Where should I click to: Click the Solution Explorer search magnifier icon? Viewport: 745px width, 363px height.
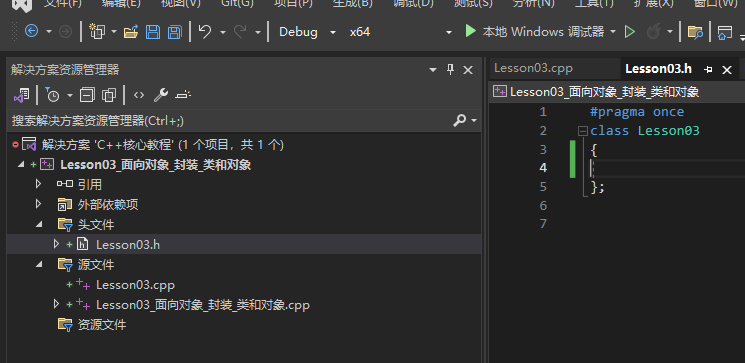[x=459, y=120]
